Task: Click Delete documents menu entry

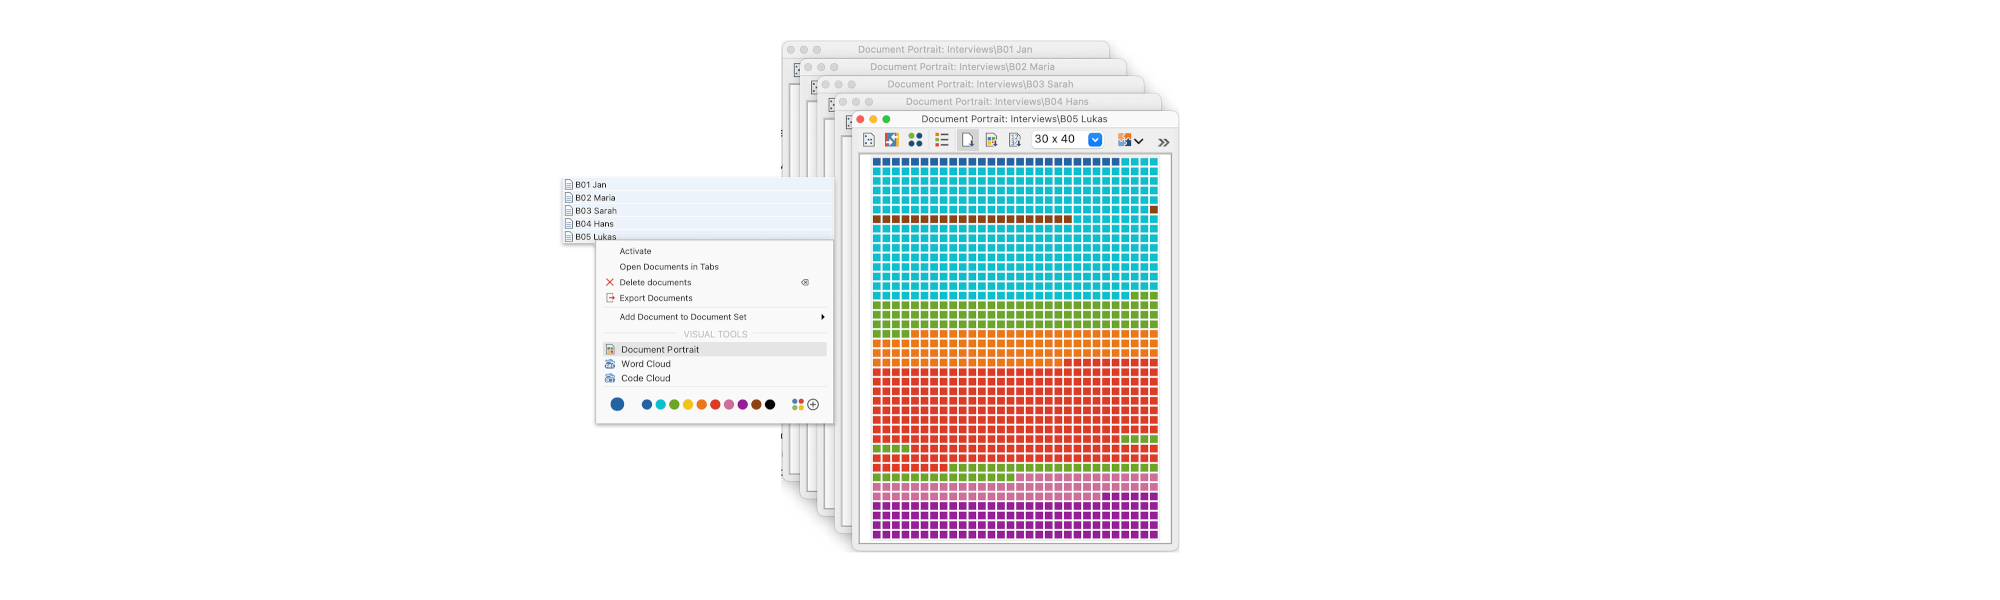Action: (x=655, y=283)
